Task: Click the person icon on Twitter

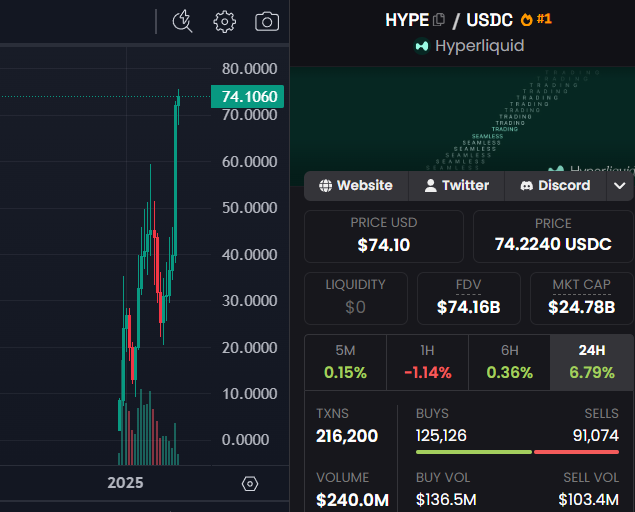Action: 430,186
